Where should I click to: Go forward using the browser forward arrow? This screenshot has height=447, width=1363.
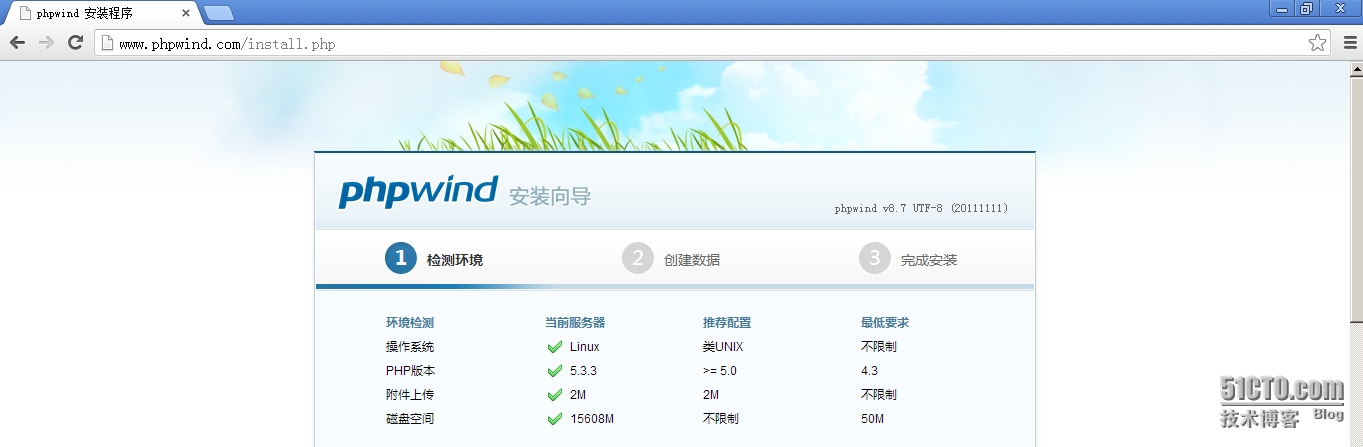tap(46, 43)
